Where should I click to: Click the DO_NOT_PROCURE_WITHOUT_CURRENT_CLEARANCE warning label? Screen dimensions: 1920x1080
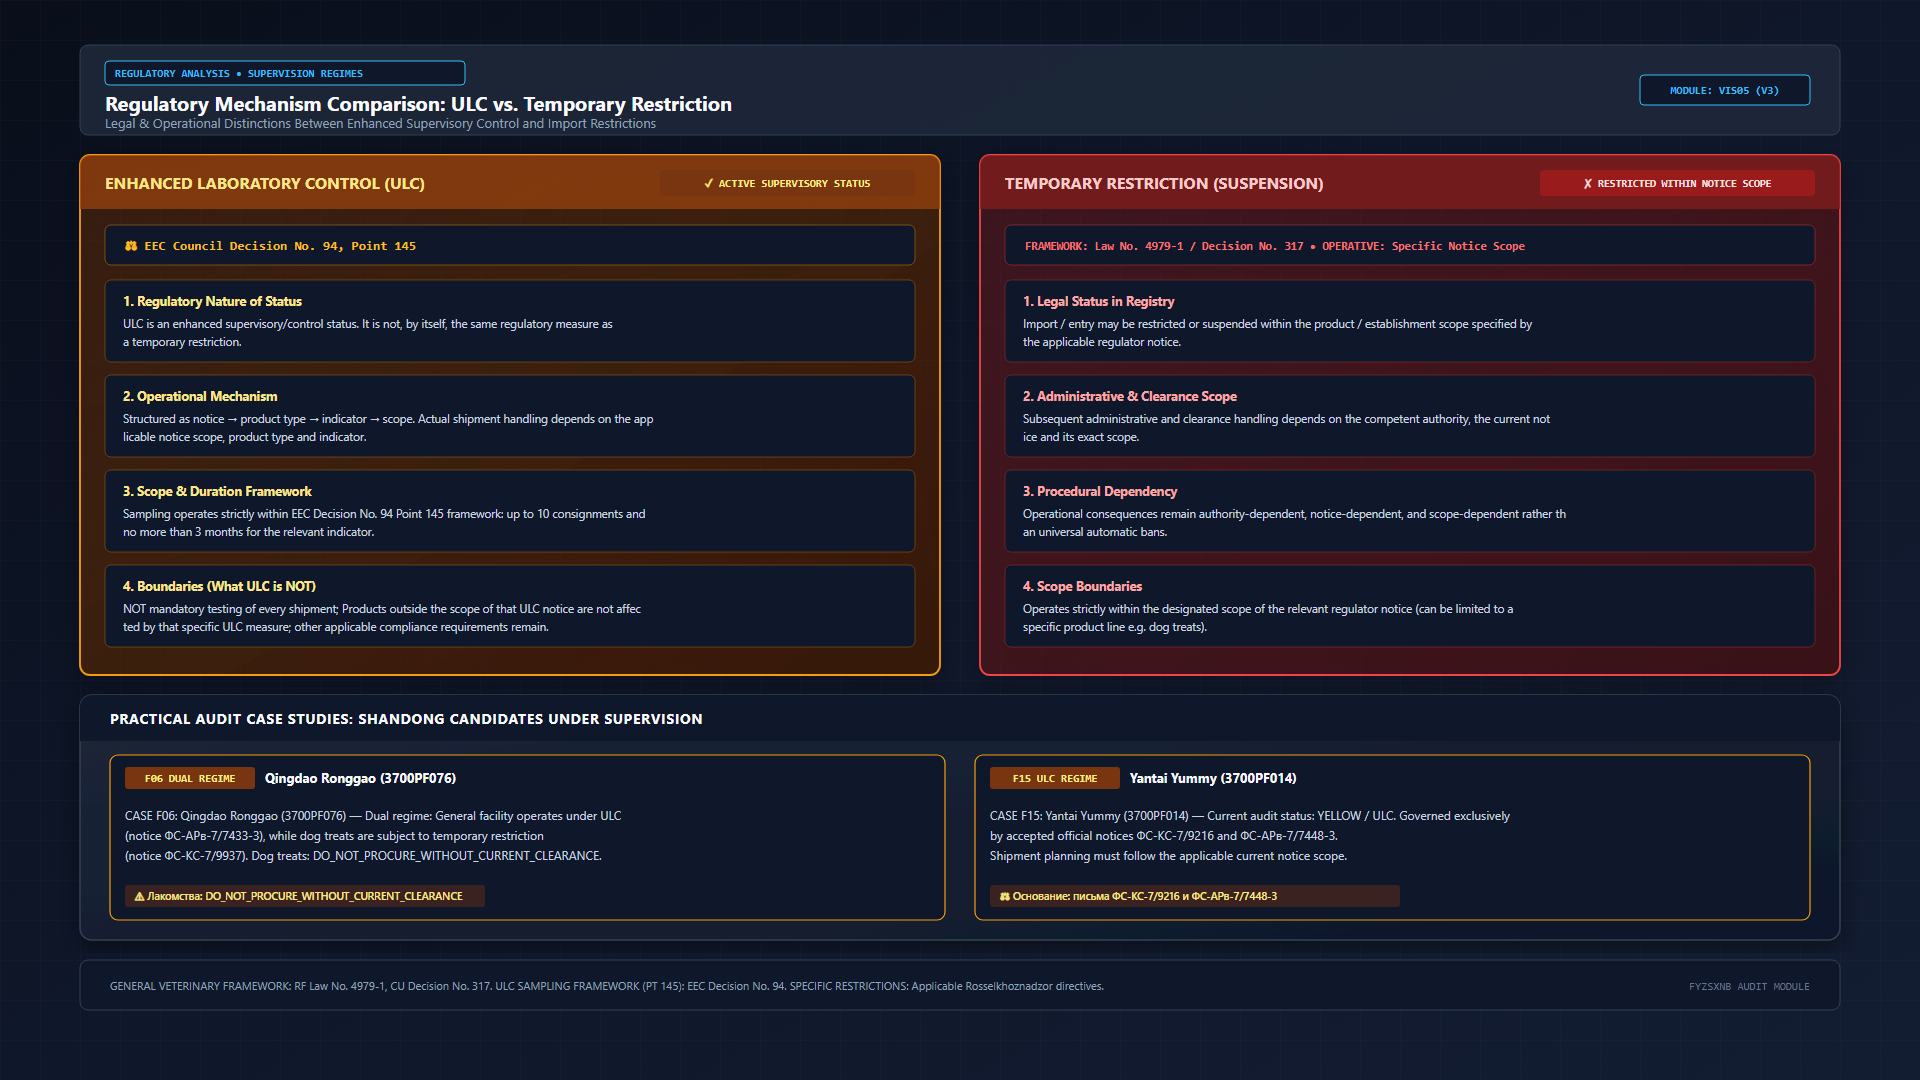305,897
